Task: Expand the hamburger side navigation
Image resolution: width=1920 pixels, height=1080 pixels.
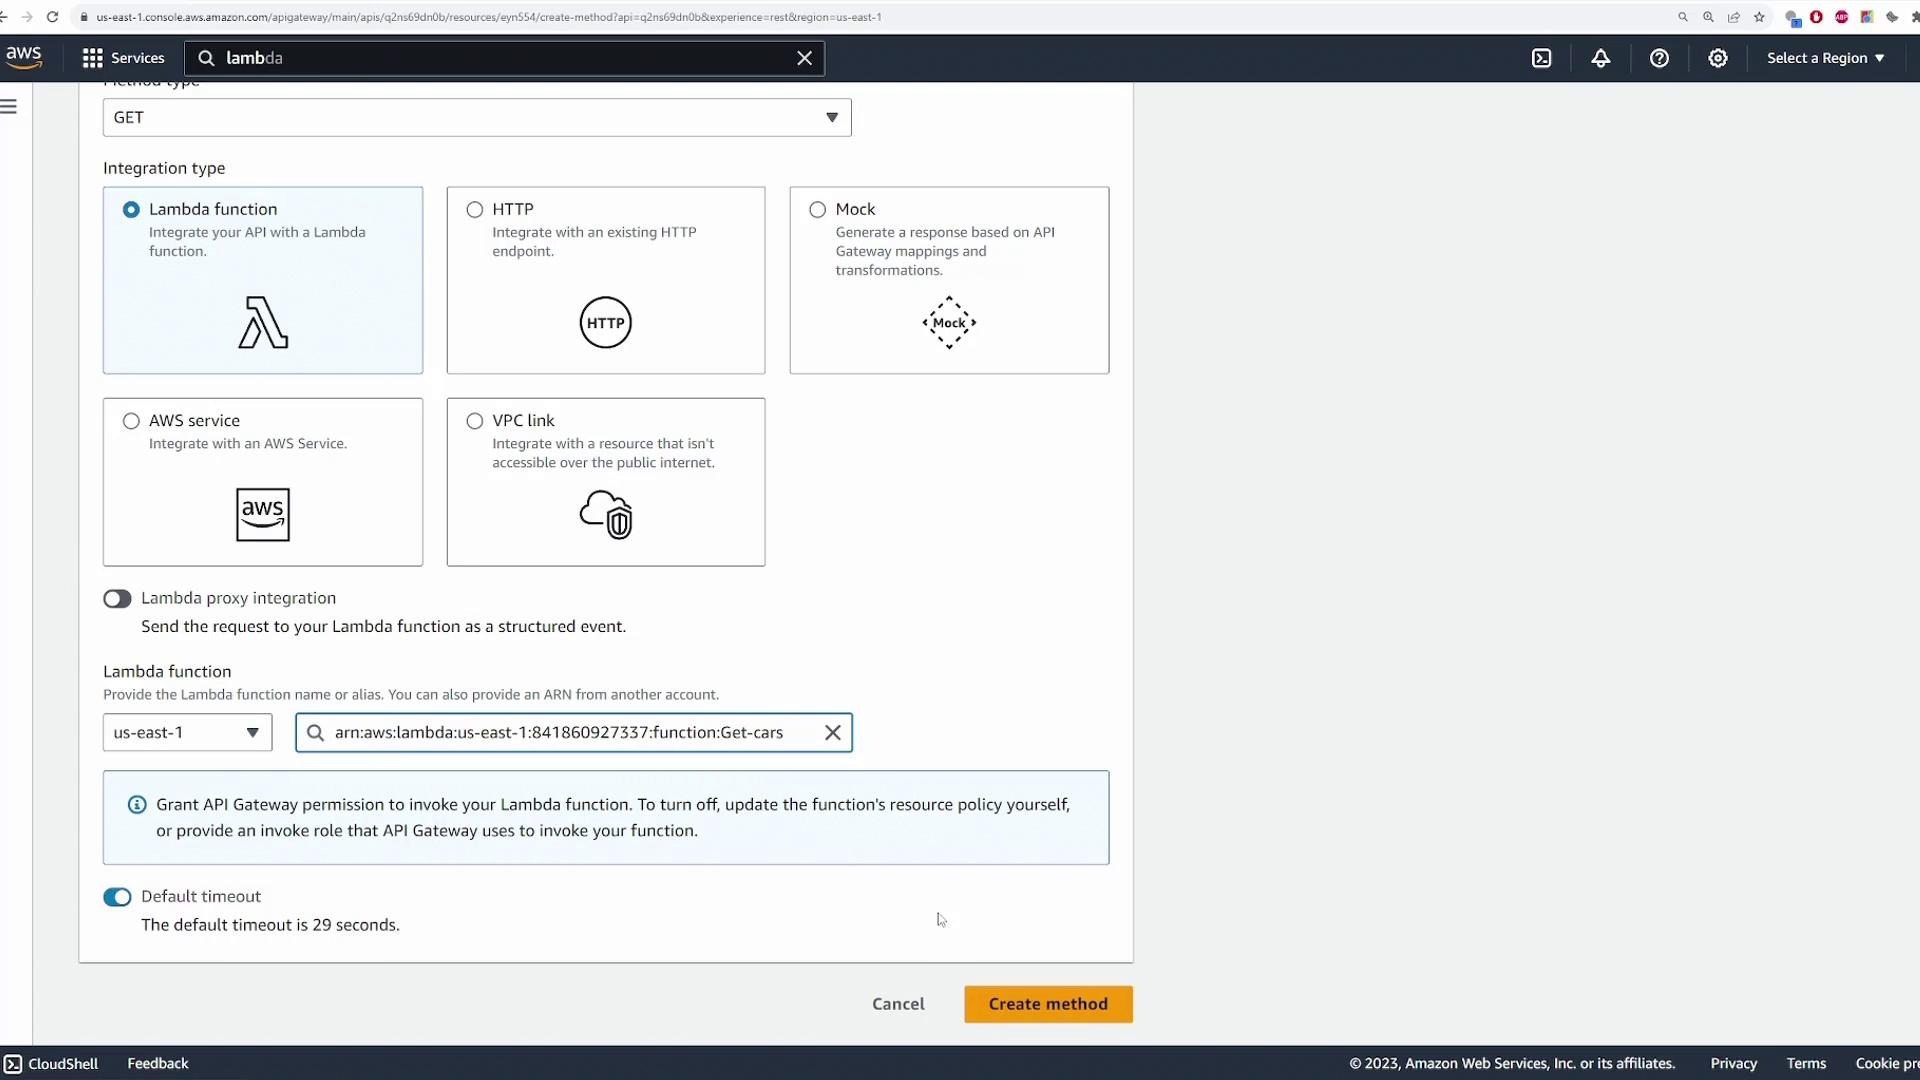Action: tap(9, 107)
